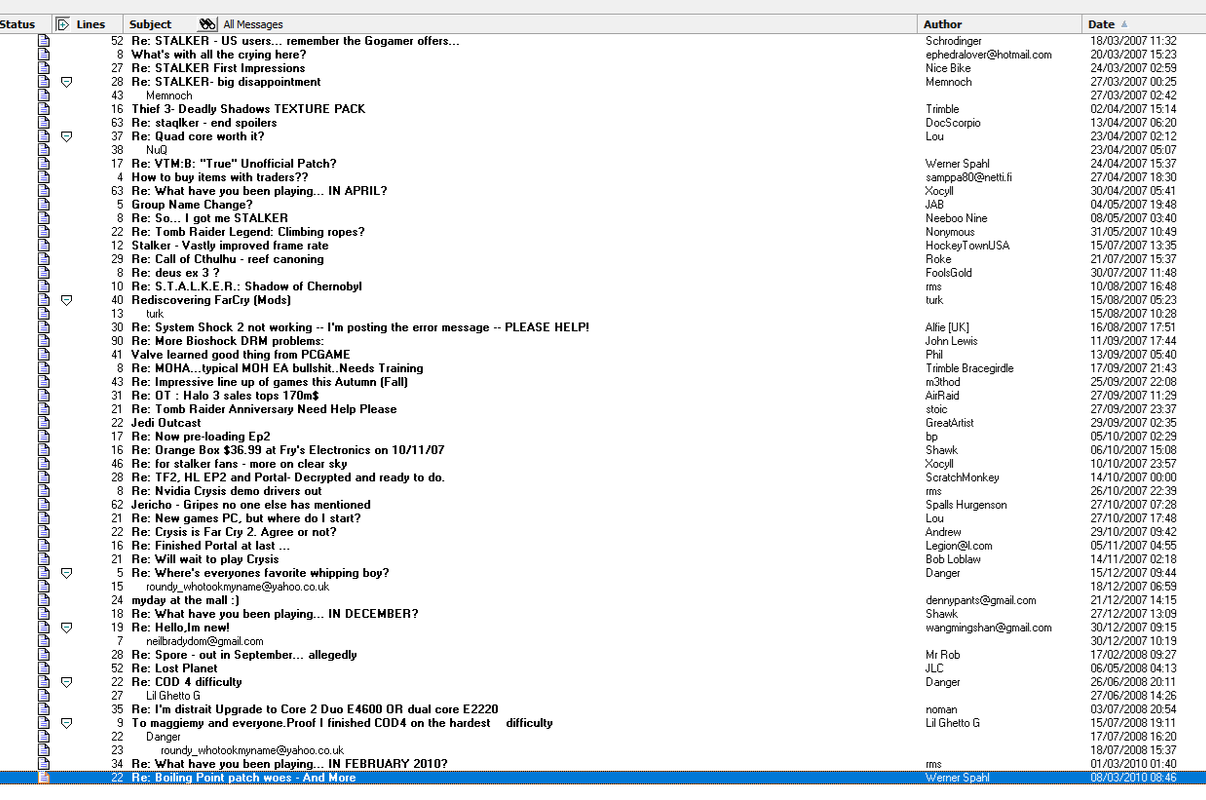Select 'Re: I'm distrait Upgrade to Core 2 Duo E4600' message
1206x800 pixels.
[315, 710]
